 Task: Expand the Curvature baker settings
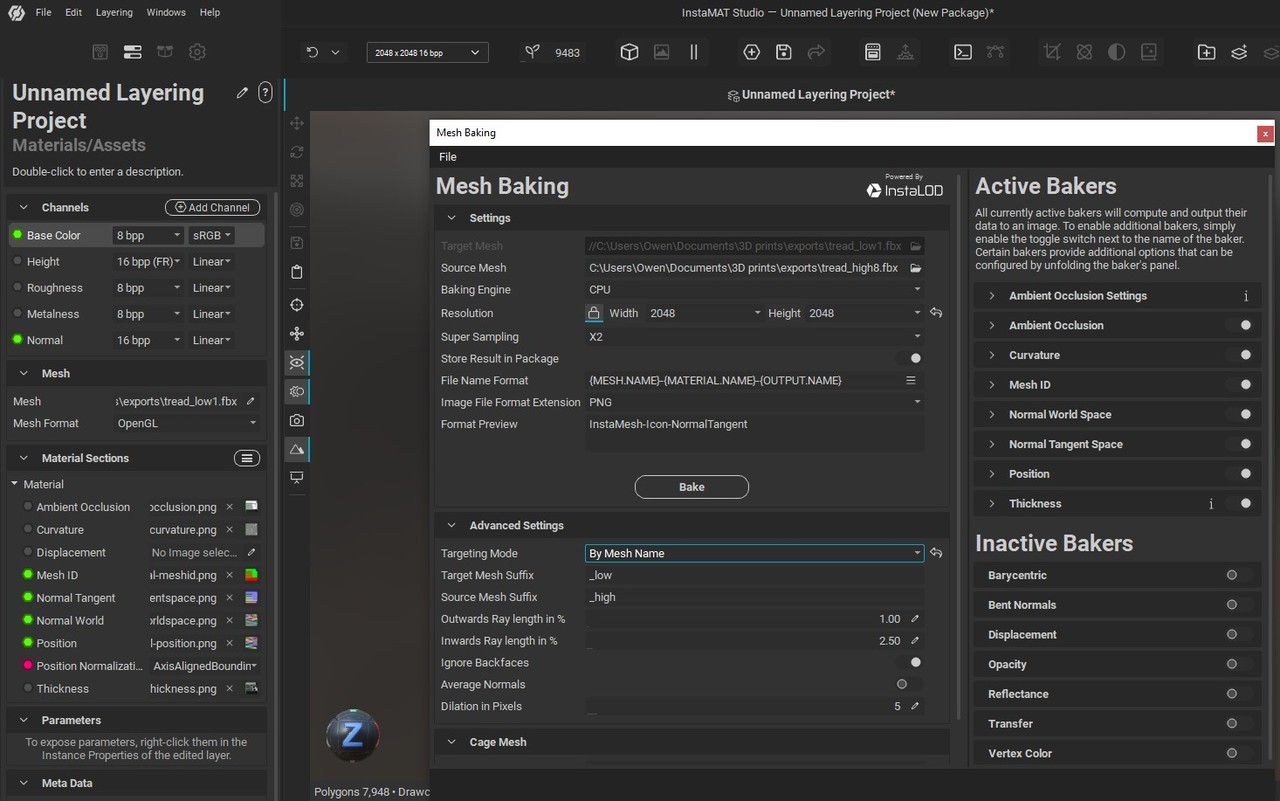[992, 355]
